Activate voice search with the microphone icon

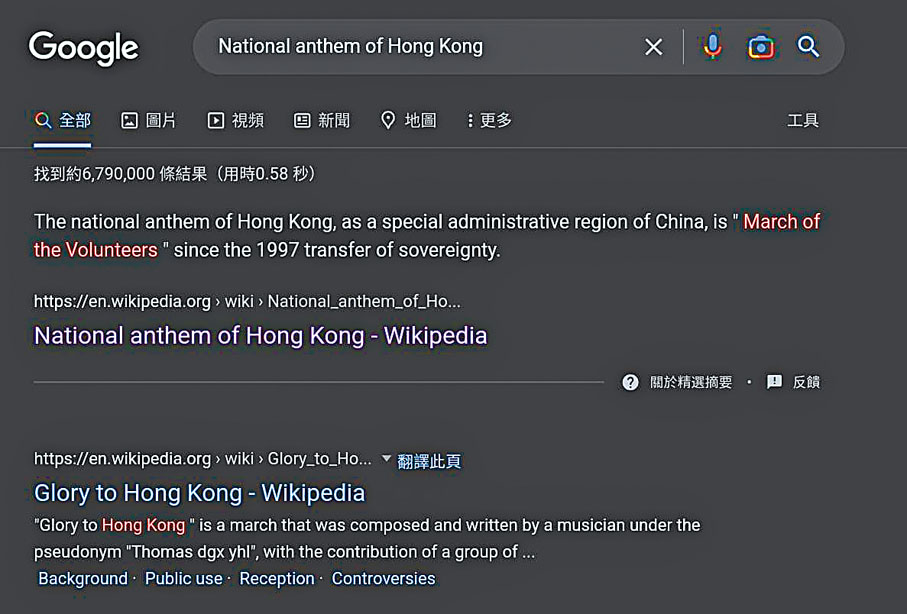[712, 46]
